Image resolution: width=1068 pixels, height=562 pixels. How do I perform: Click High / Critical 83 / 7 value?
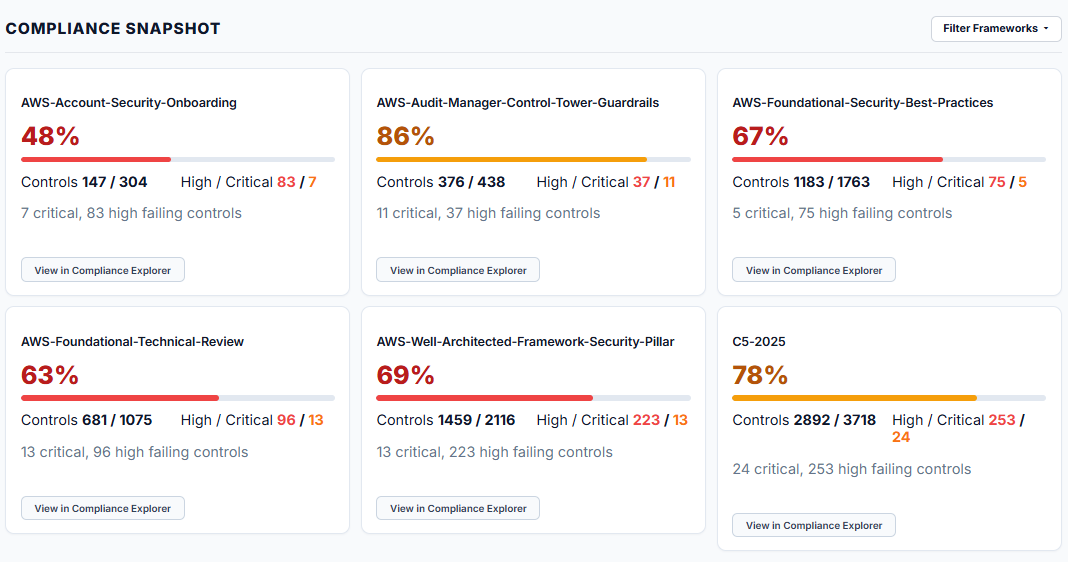coord(249,182)
